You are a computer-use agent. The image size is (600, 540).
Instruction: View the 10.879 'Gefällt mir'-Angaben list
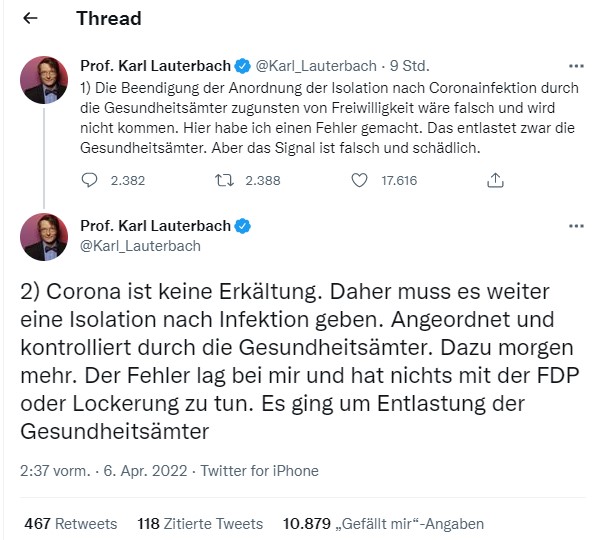point(384,523)
